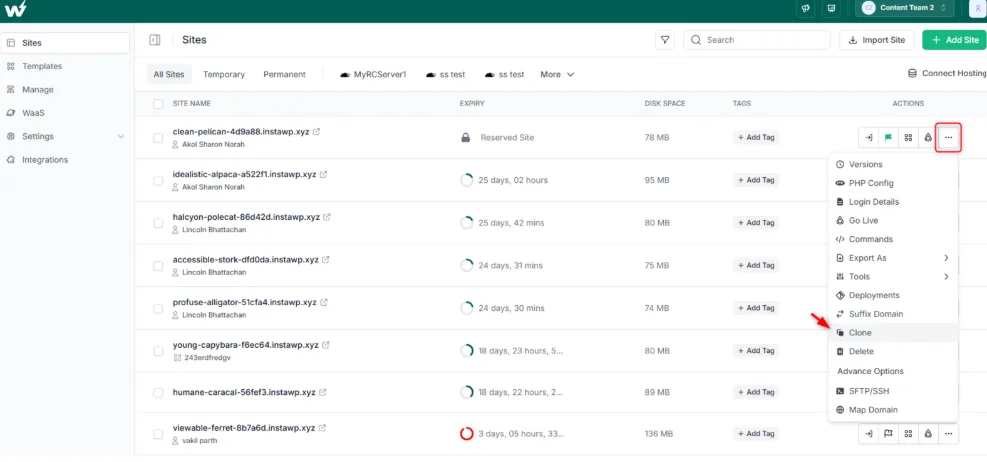987x462 pixels.
Task: Open the three-dots menu for viewable-ferret
Action: (x=948, y=434)
